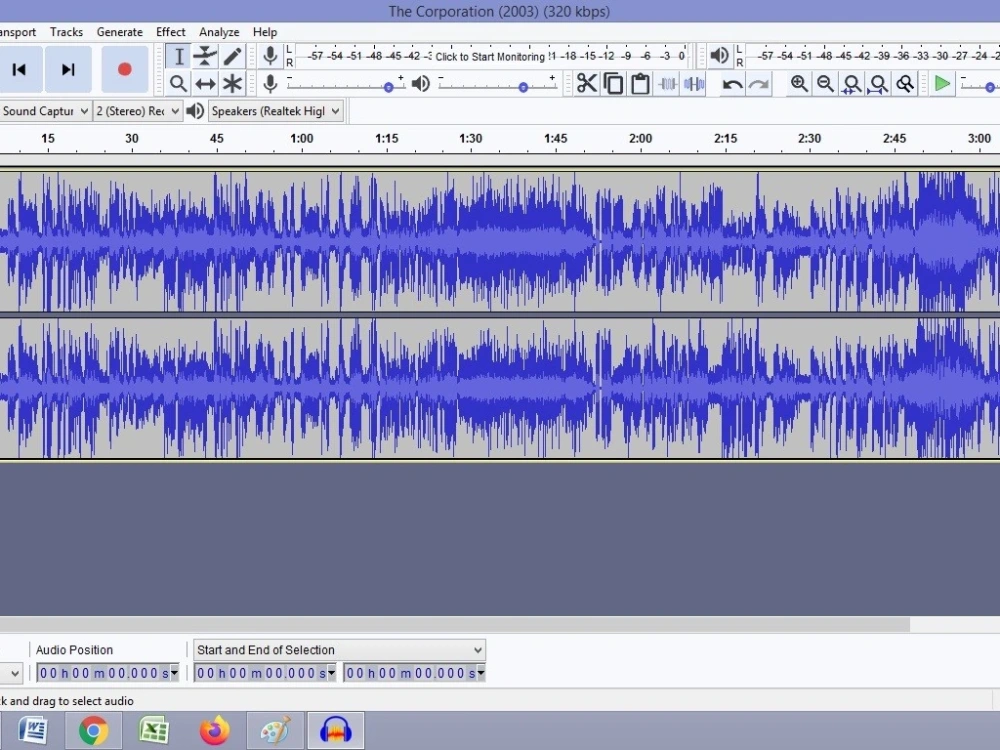Open the 2 (Stereo) recording channels dropdown

[x=138, y=111]
